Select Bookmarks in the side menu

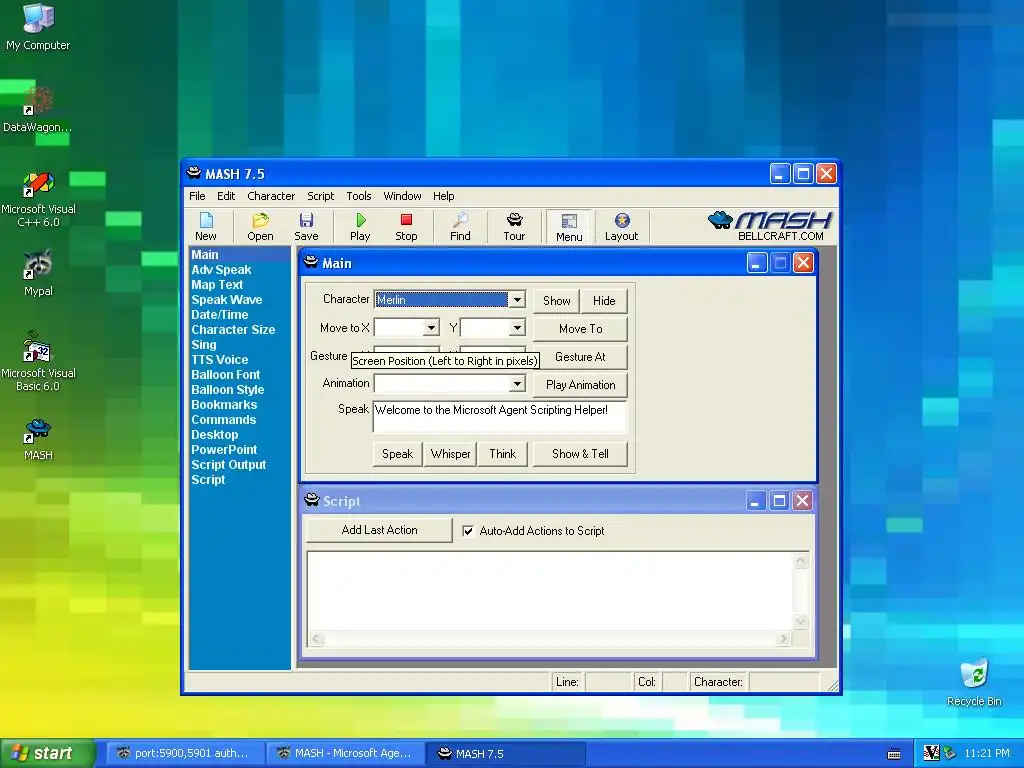pyautogui.click(x=224, y=405)
